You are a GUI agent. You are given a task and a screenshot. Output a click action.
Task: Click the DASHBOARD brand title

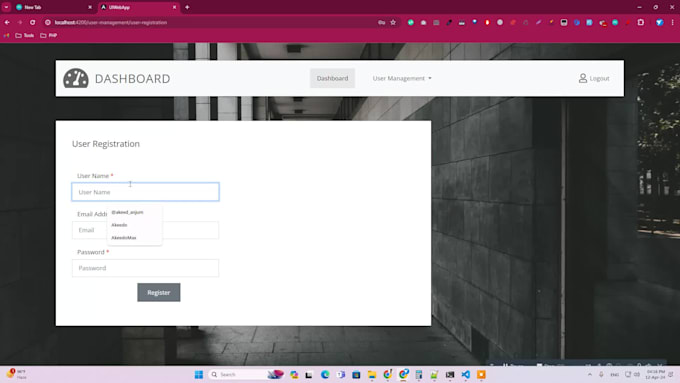coord(132,79)
